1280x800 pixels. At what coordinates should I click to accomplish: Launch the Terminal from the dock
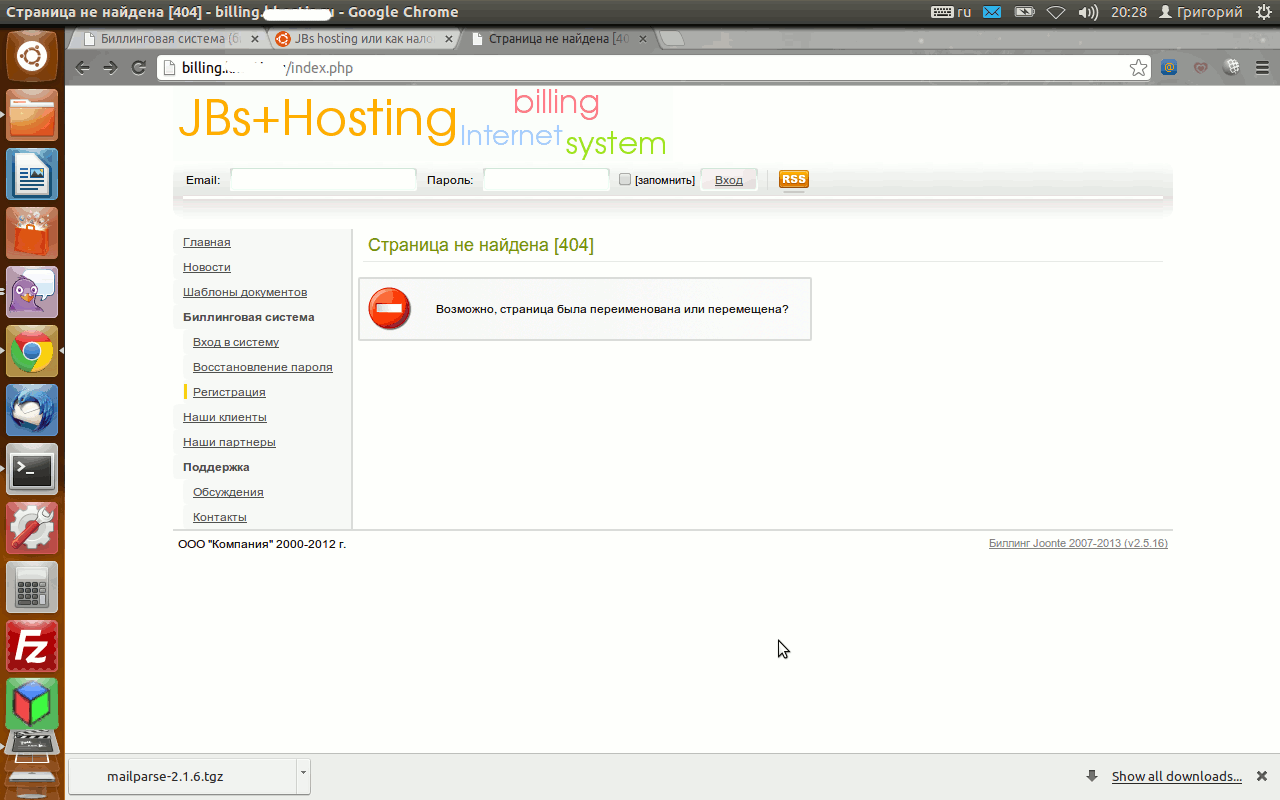[x=32, y=469]
